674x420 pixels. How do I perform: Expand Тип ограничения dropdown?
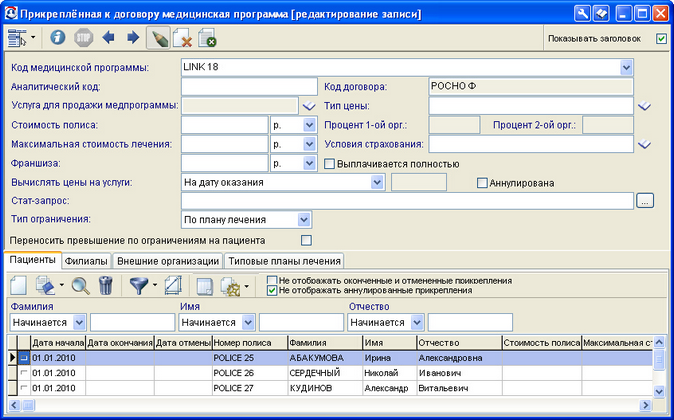click(304, 220)
